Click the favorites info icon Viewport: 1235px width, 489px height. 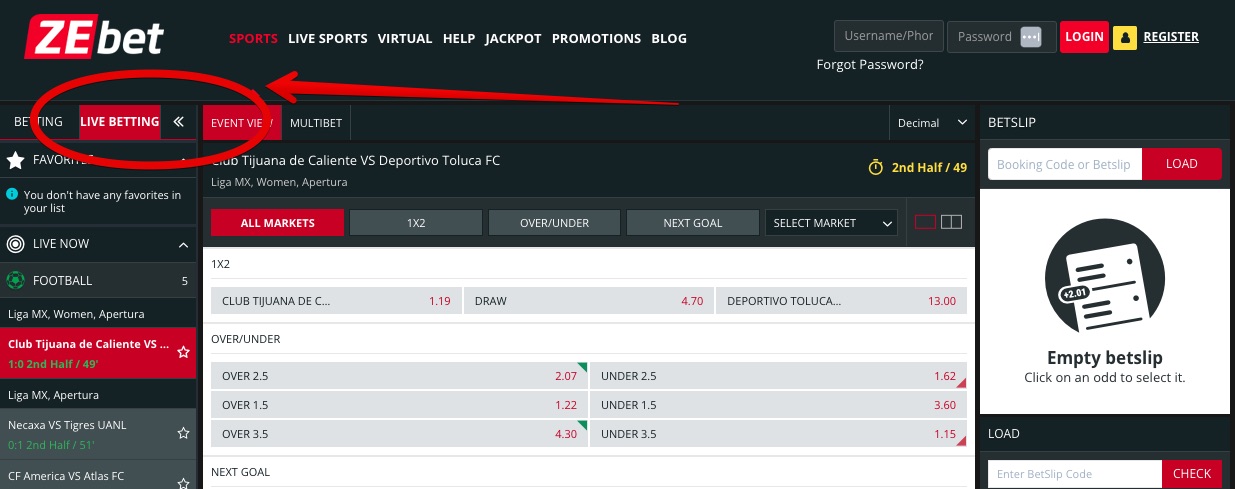click(12, 195)
